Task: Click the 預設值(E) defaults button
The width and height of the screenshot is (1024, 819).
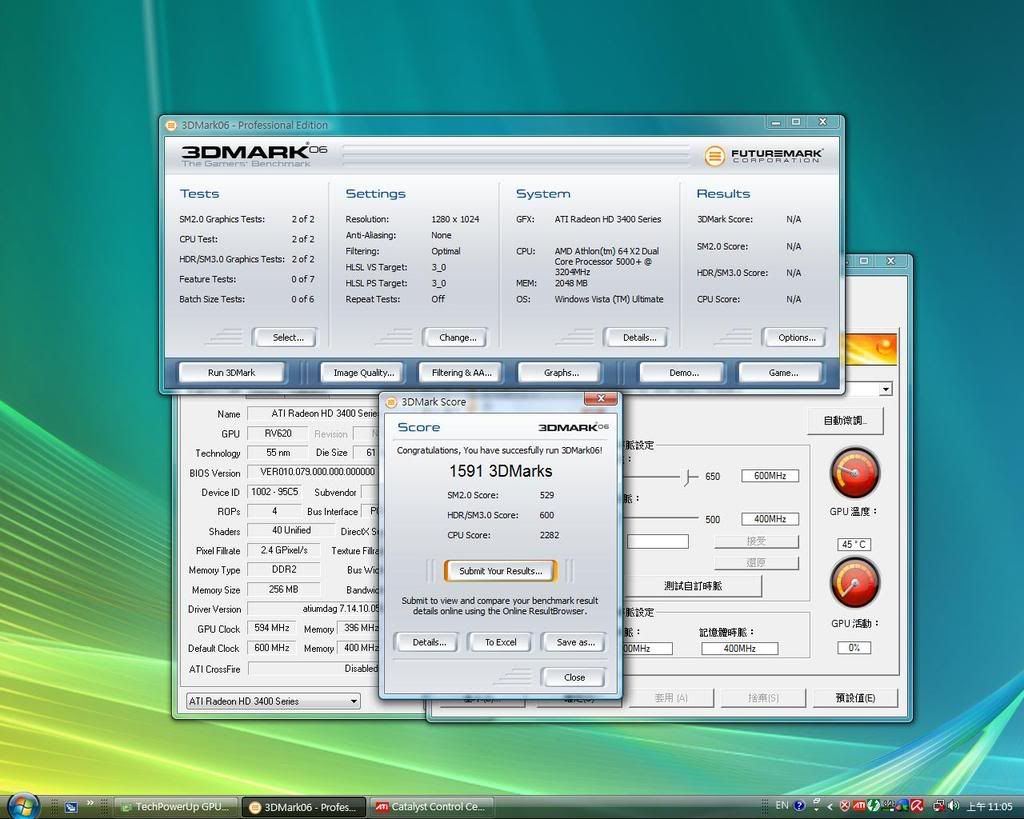Action: point(855,698)
